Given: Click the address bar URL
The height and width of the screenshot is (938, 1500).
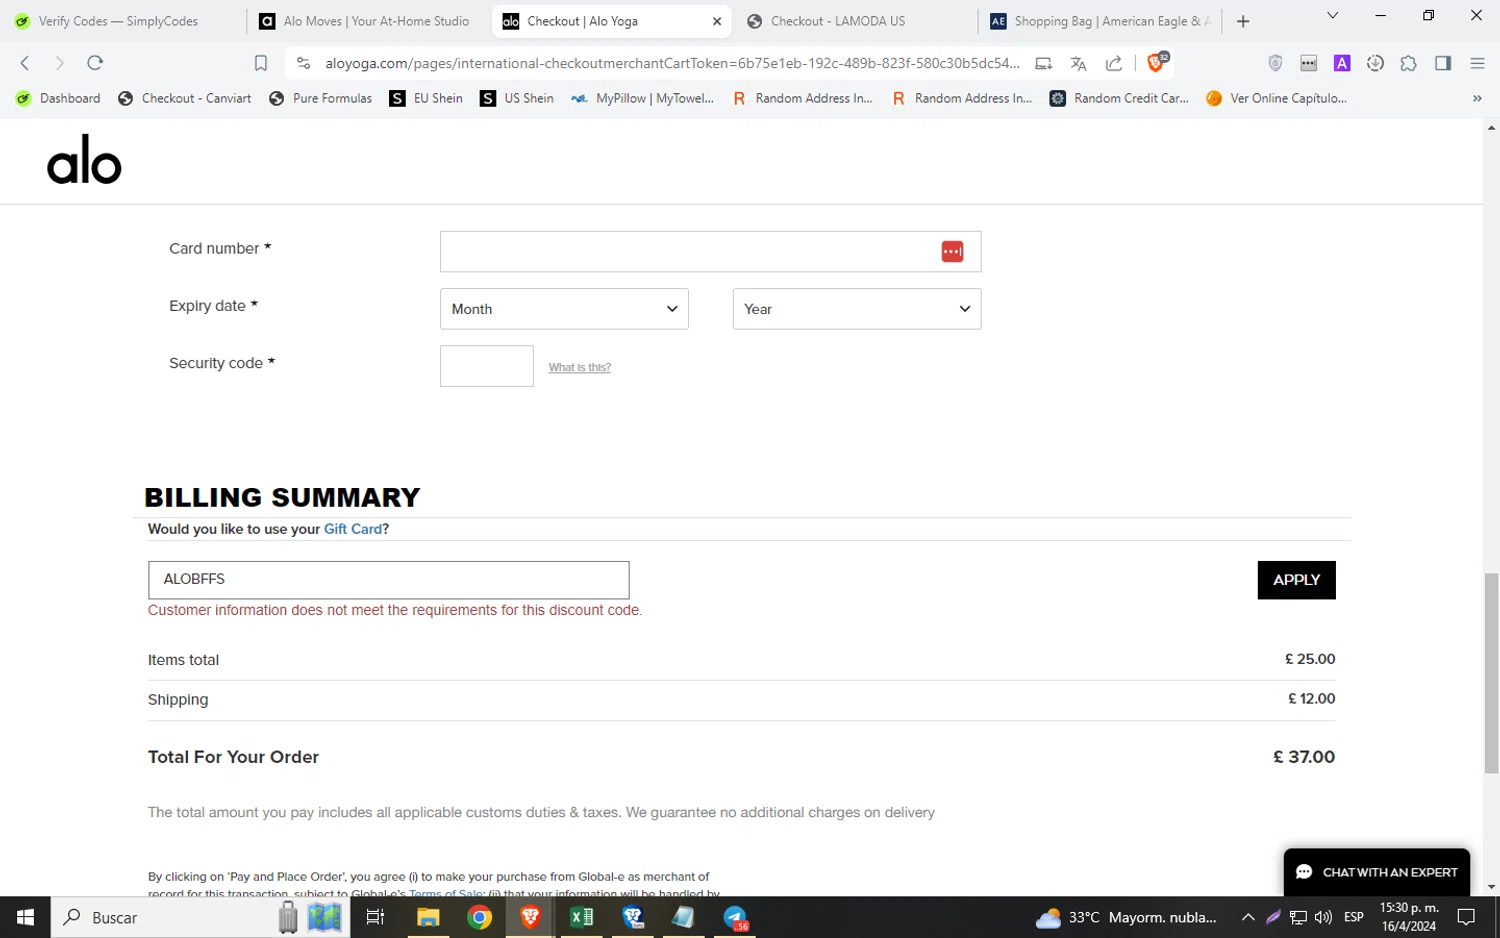Looking at the screenshot, I should coord(672,63).
